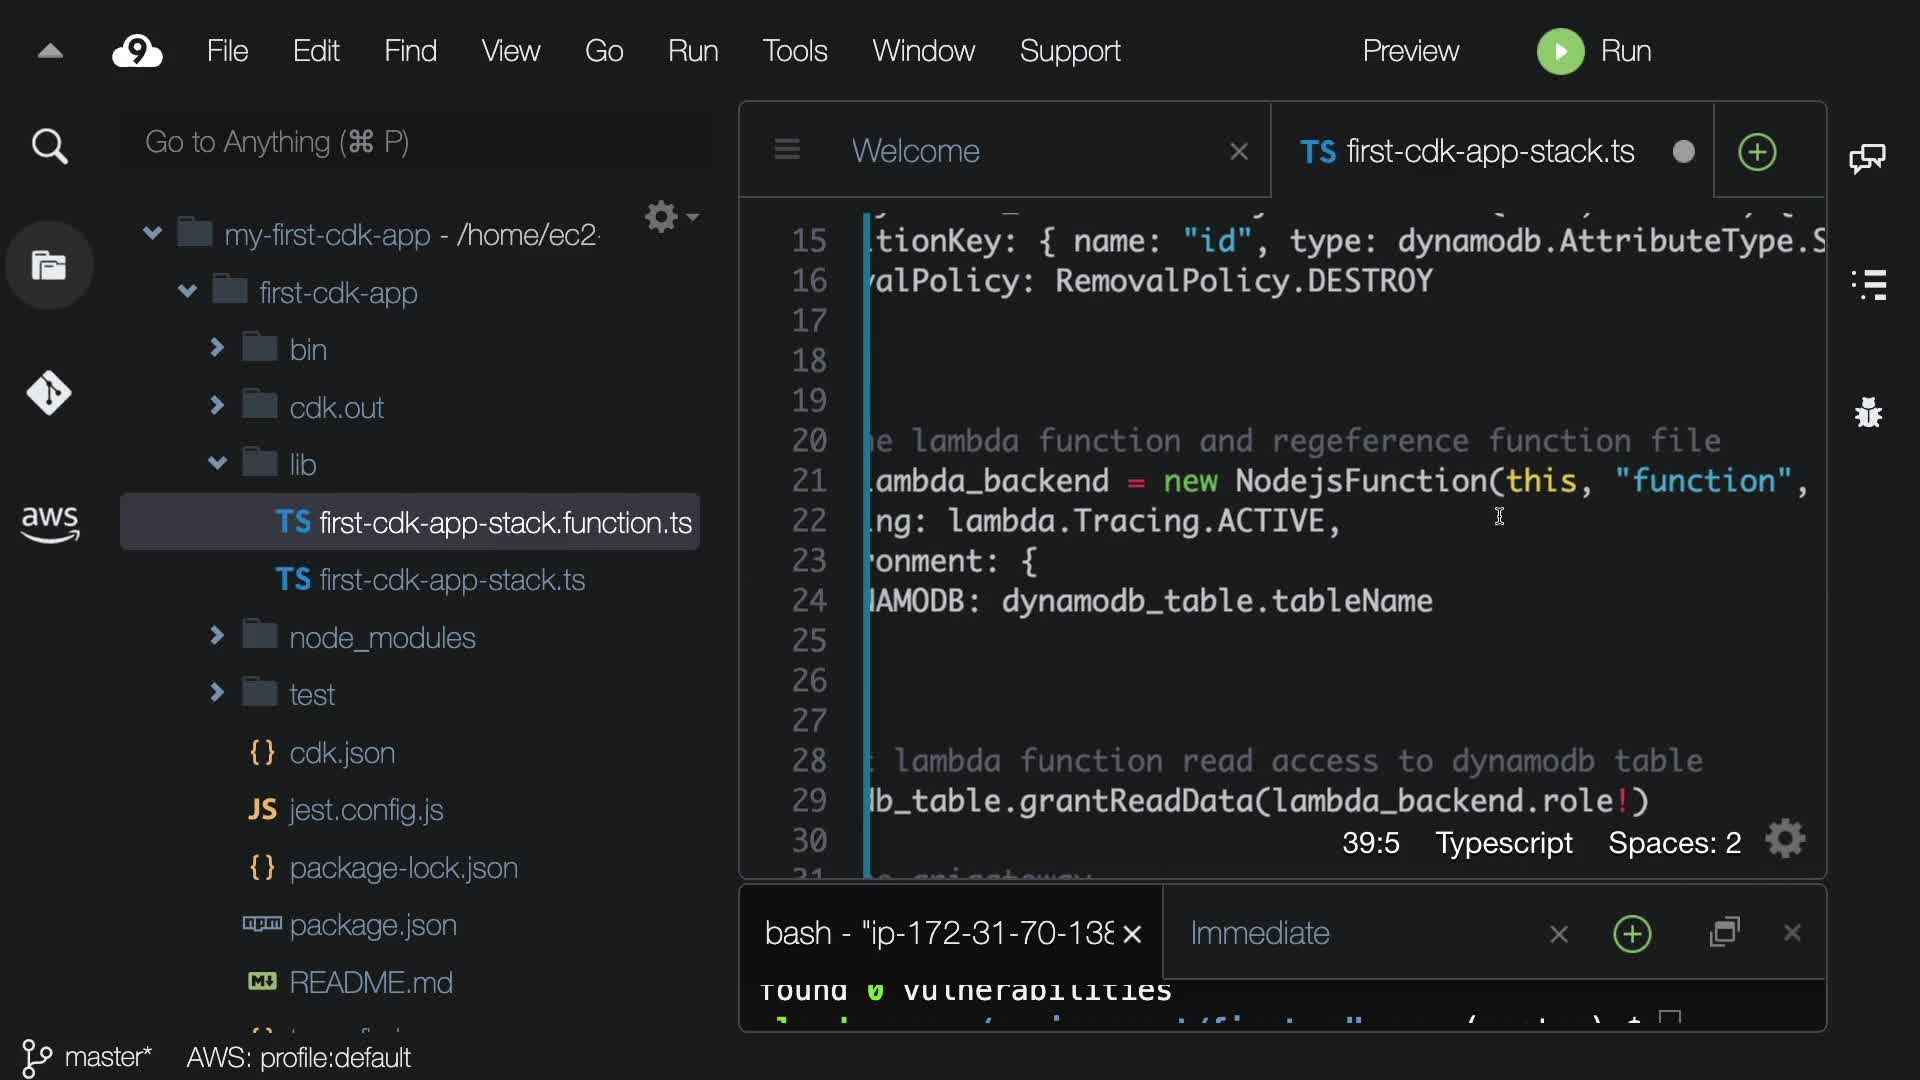Maximize the terminal pane icon
The width and height of the screenshot is (1920, 1080).
1725,933
